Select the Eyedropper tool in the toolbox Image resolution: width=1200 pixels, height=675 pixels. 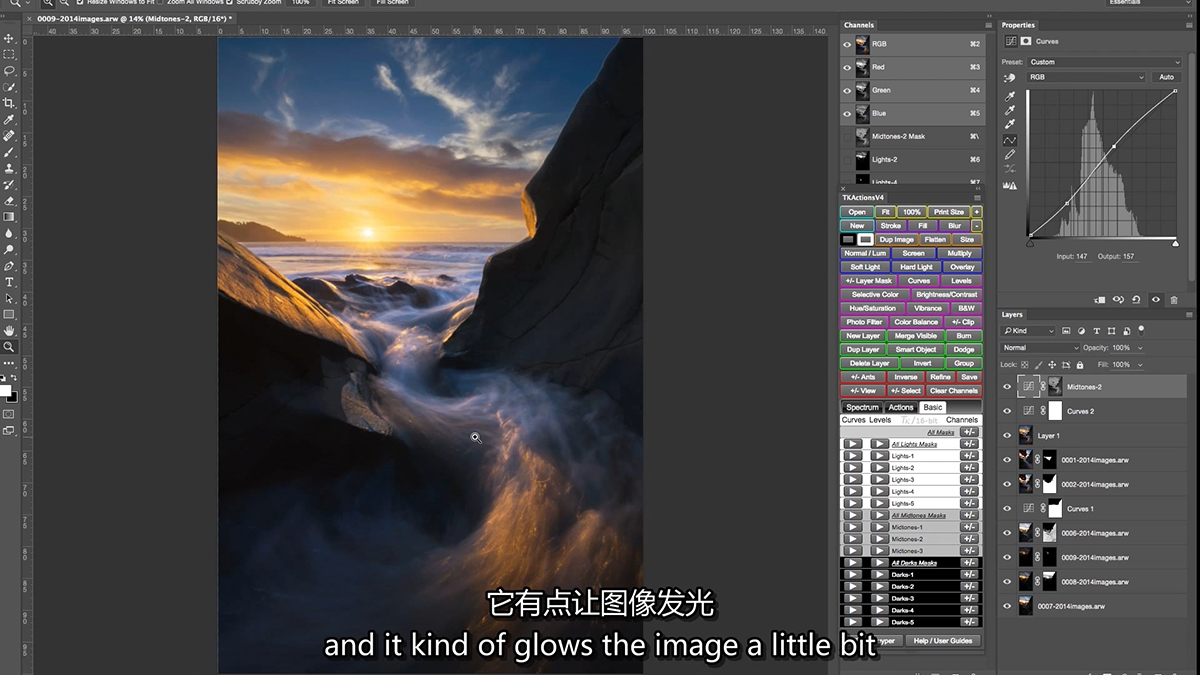pyautogui.click(x=9, y=119)
